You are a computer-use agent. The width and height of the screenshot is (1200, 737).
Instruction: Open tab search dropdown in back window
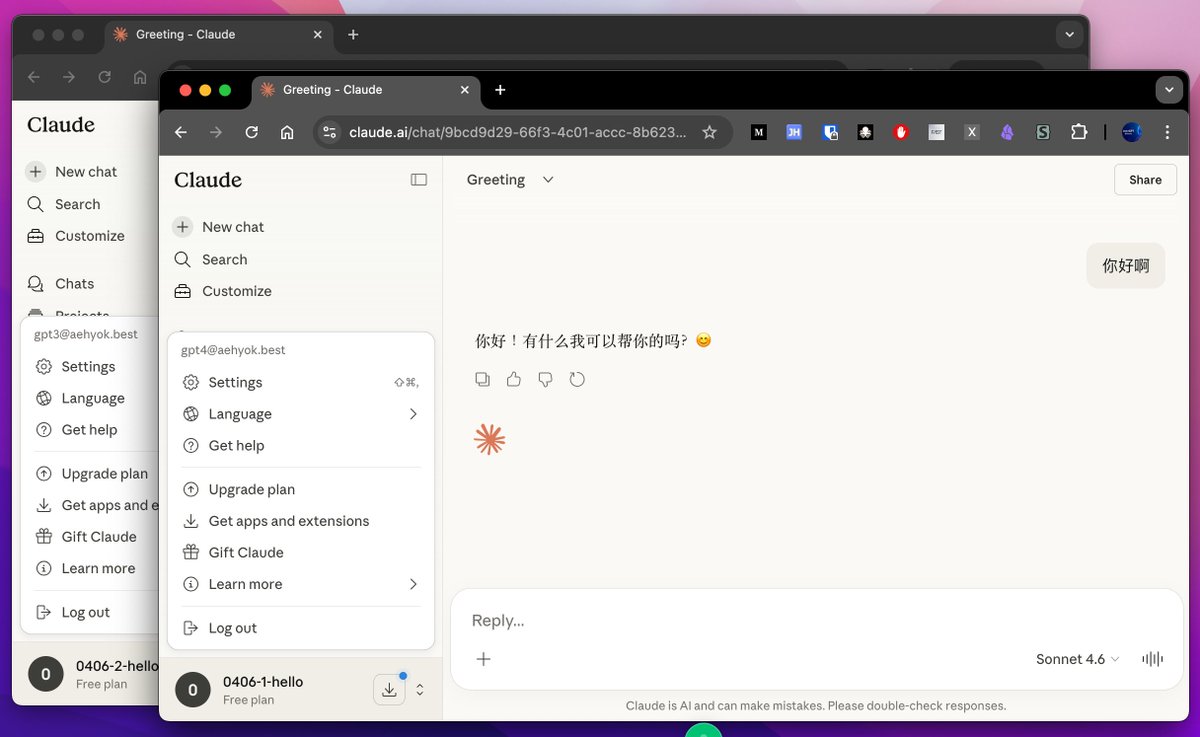(x=1070, y=34)
